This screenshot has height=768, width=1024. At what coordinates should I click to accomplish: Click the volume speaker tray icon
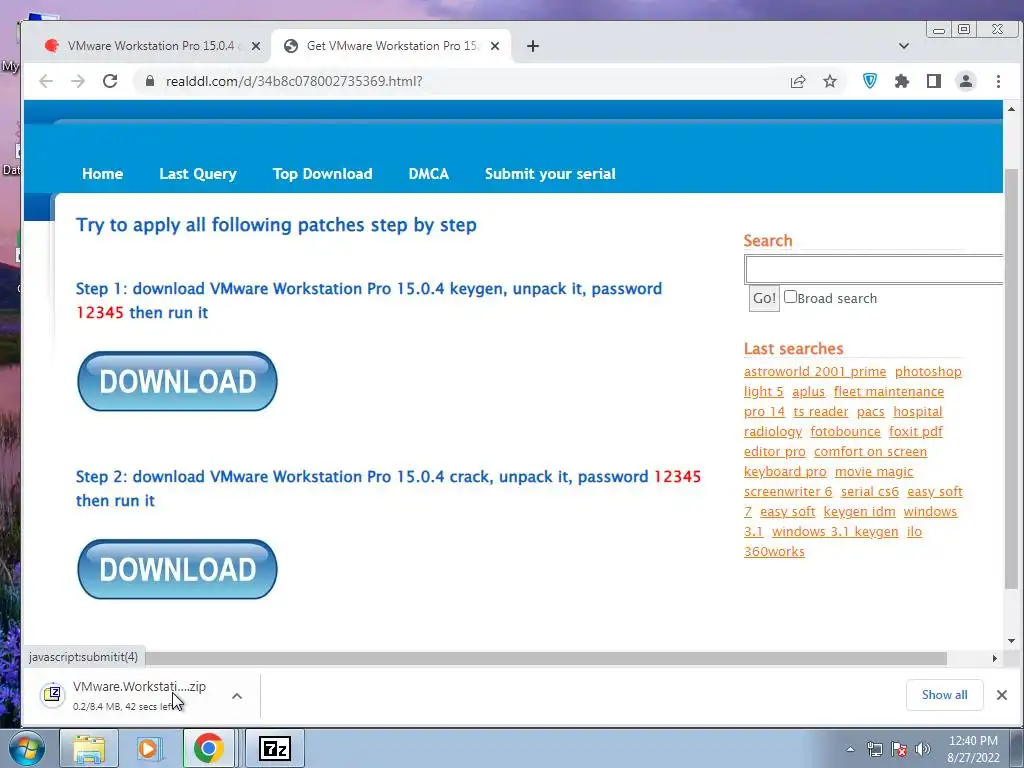[923, 749]
